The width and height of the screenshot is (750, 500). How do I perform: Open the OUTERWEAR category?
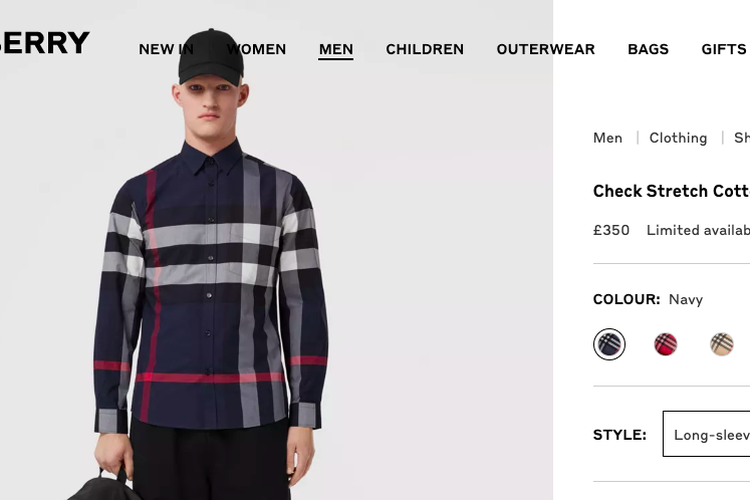[x=546, y=49]
